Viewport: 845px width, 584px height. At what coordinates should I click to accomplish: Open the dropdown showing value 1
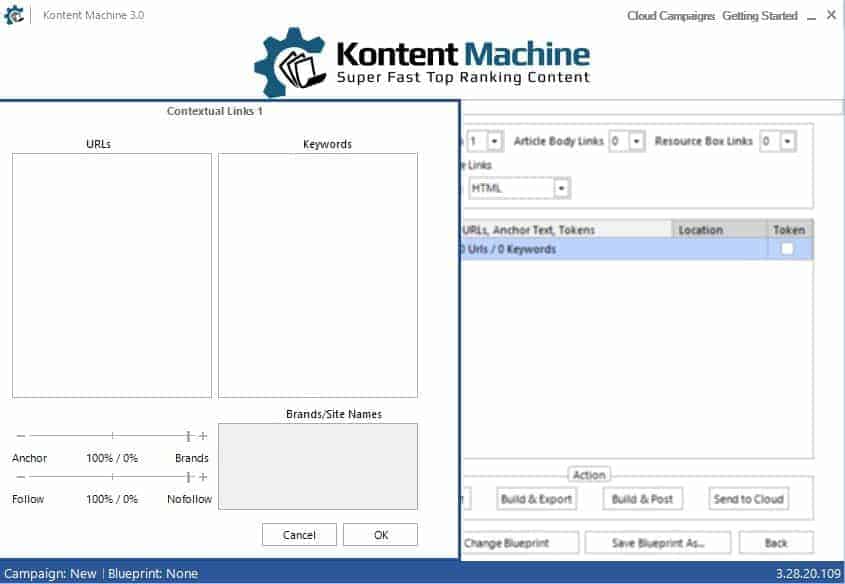tap(494, 141)
